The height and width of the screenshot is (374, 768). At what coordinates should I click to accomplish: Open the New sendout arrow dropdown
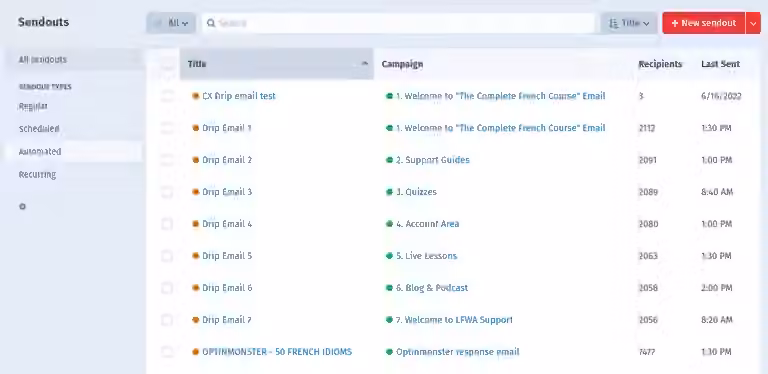[753, 23]
